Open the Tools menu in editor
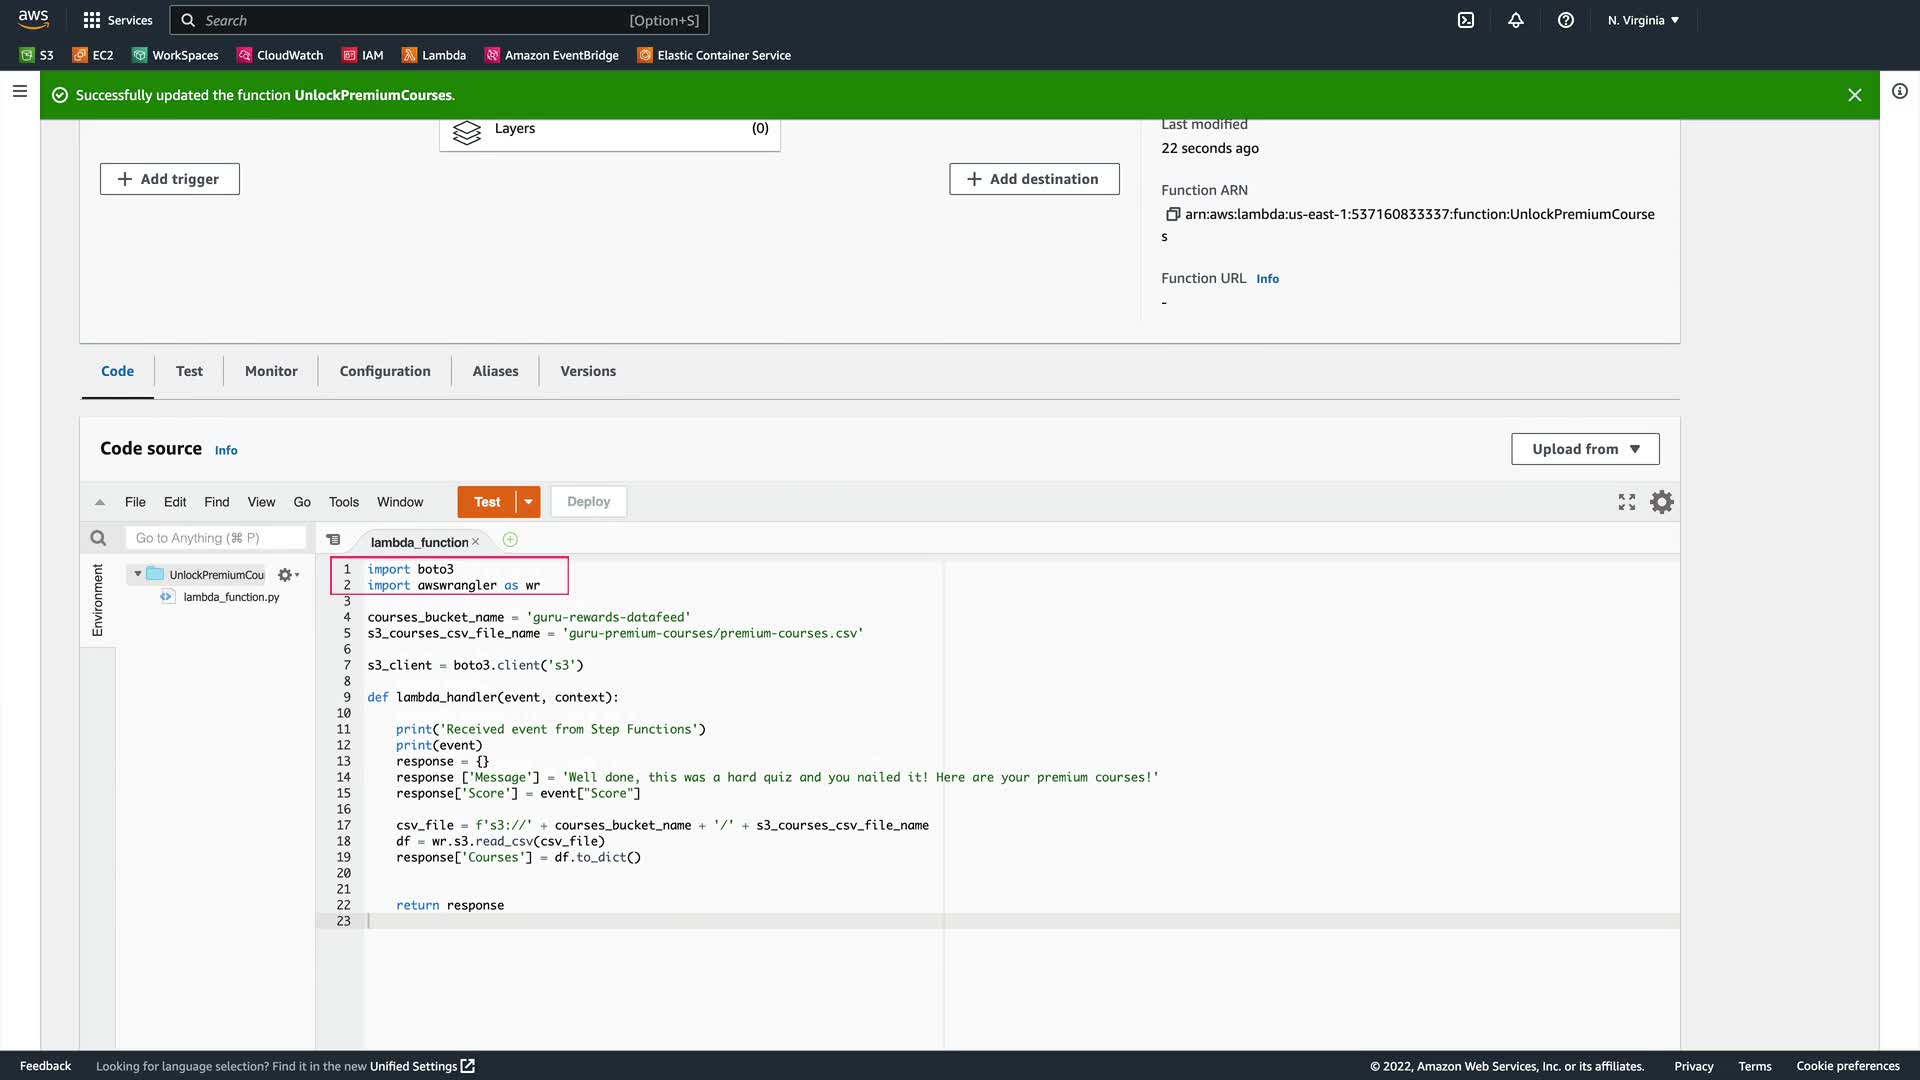The width and height of the screenshot is (1920, 1080). click(343, 502)
